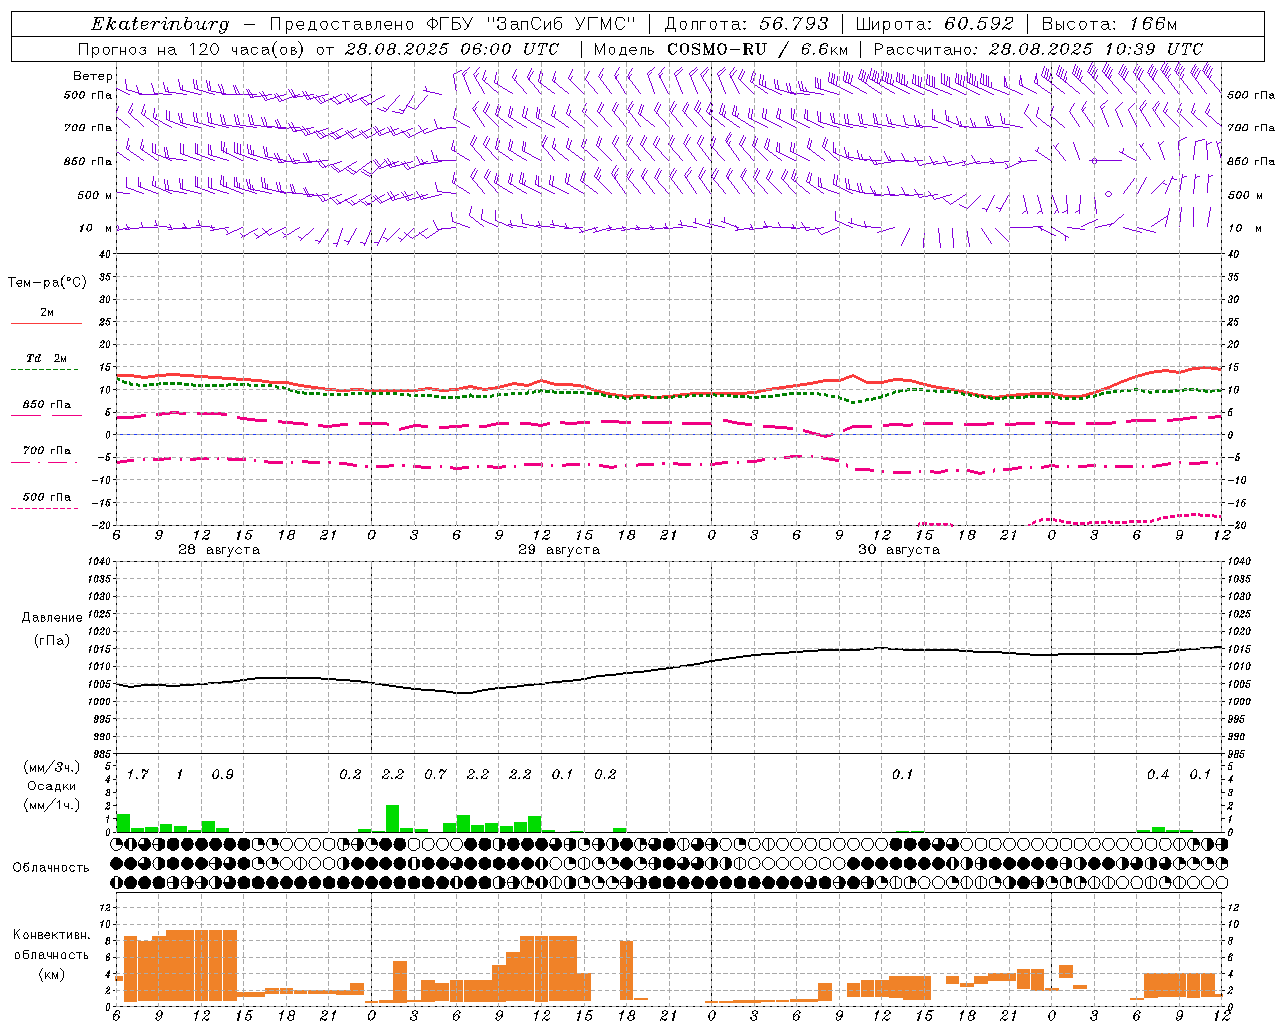Click the "28 августа" date label
1280x1024 pixels.
pos(219,550)
